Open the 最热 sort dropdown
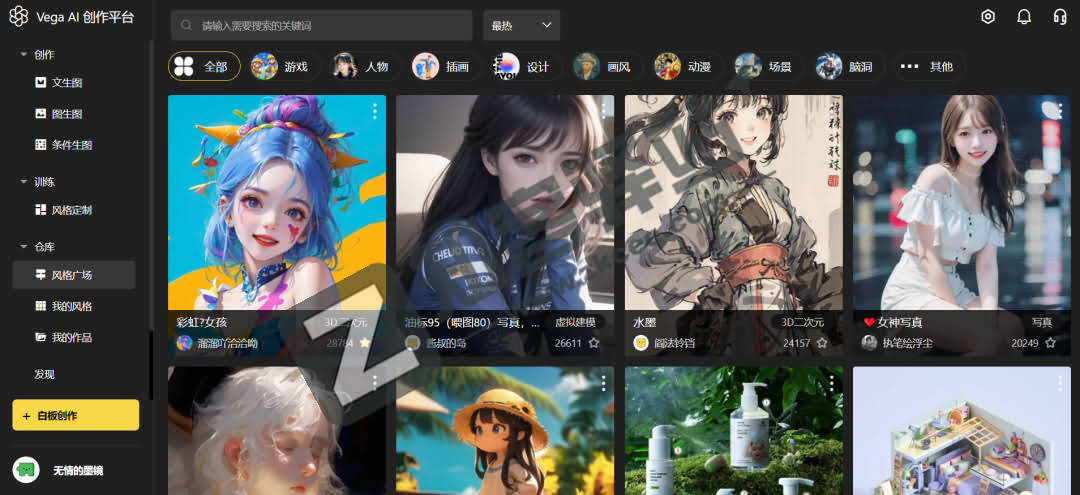Screen dimensions: 1080x495 click(521, 25)
